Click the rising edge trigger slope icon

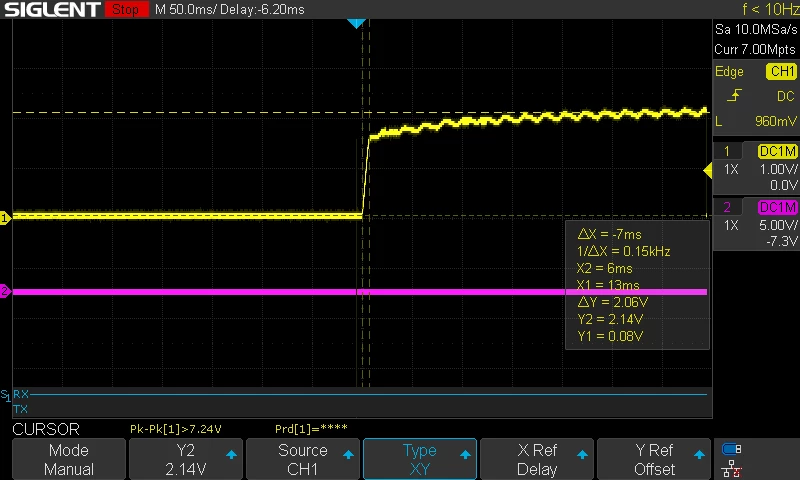coord(734,95)
